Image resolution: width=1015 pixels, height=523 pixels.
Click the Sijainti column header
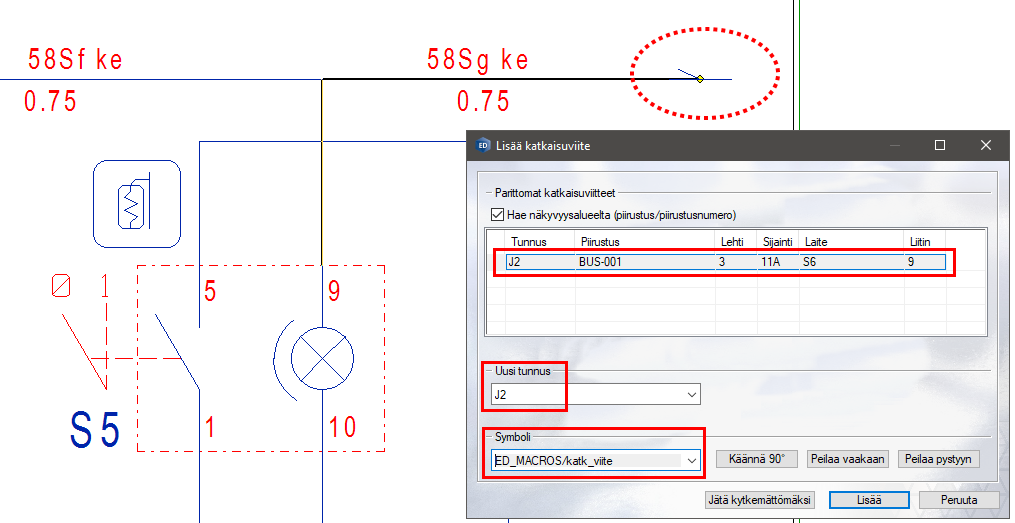click(777, 241)
